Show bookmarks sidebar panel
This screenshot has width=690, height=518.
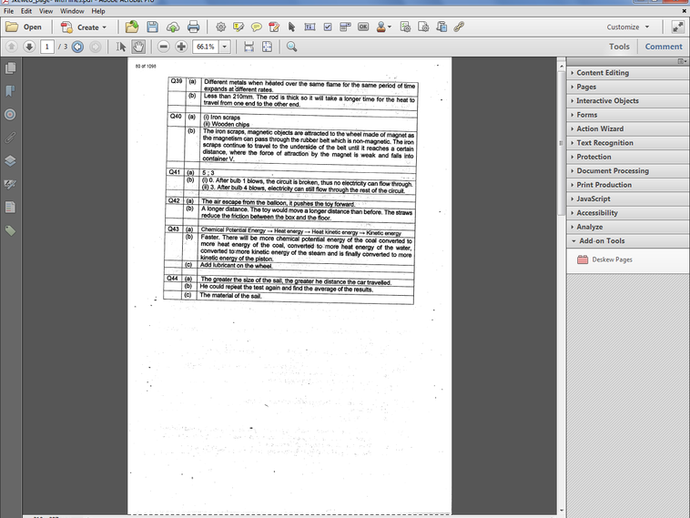point(10,91)
